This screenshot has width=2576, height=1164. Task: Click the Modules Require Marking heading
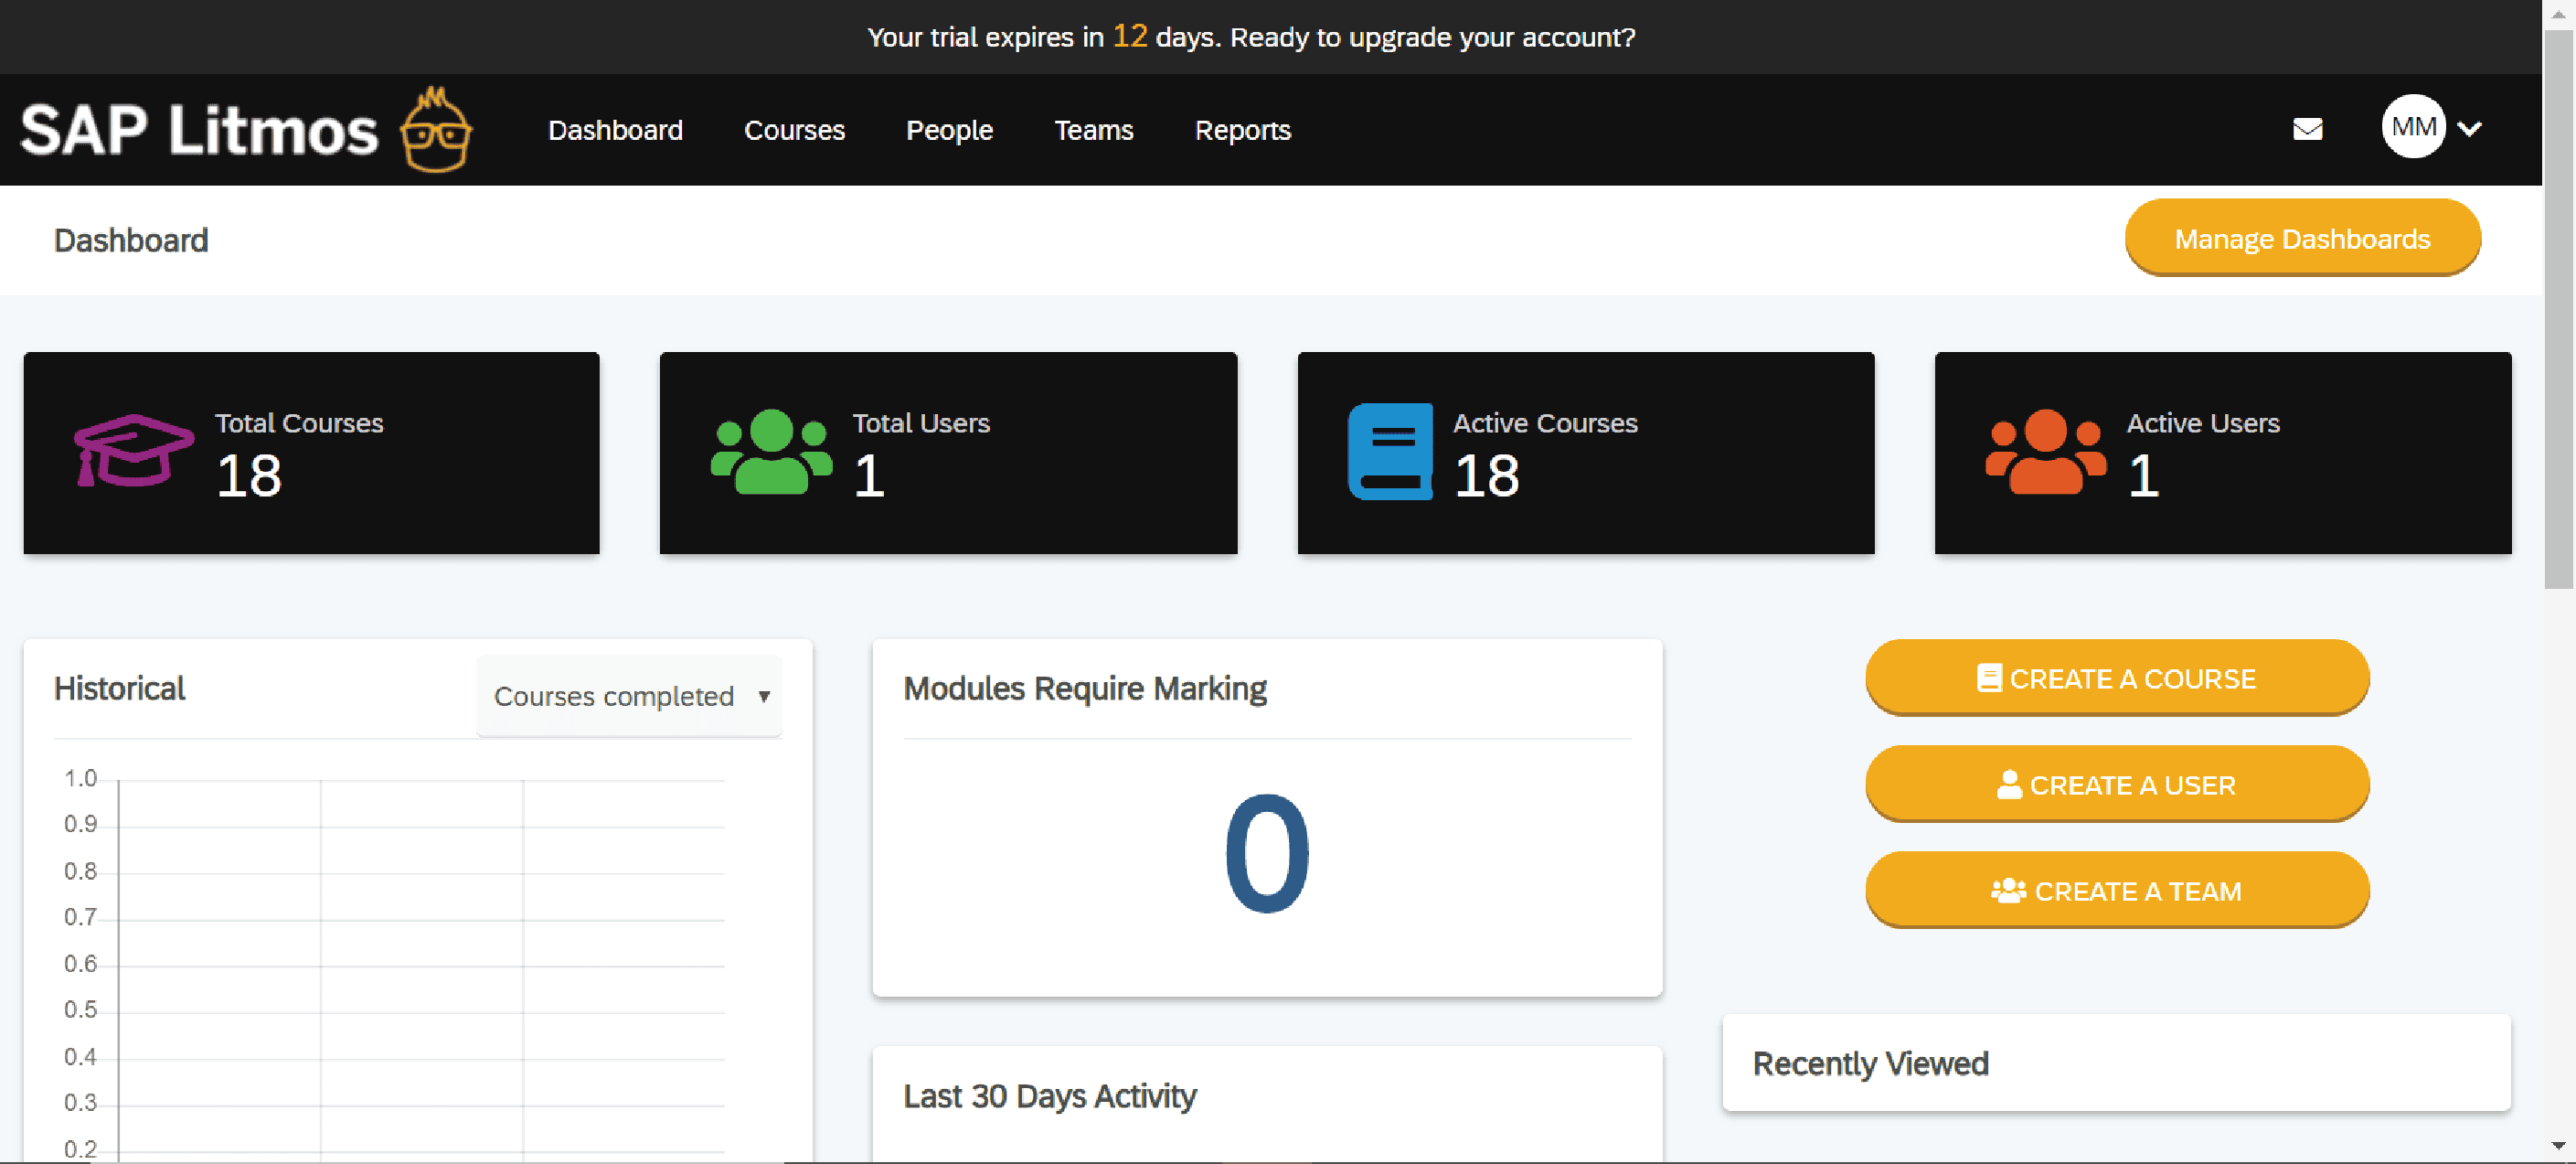1084,689
